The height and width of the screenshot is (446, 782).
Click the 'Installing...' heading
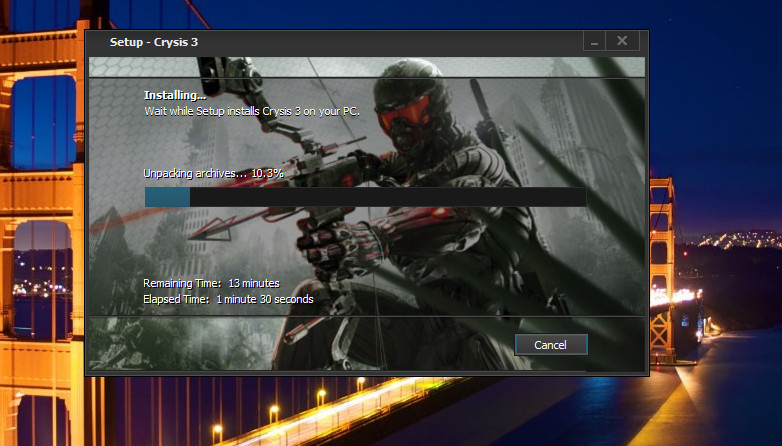point(175,95)
